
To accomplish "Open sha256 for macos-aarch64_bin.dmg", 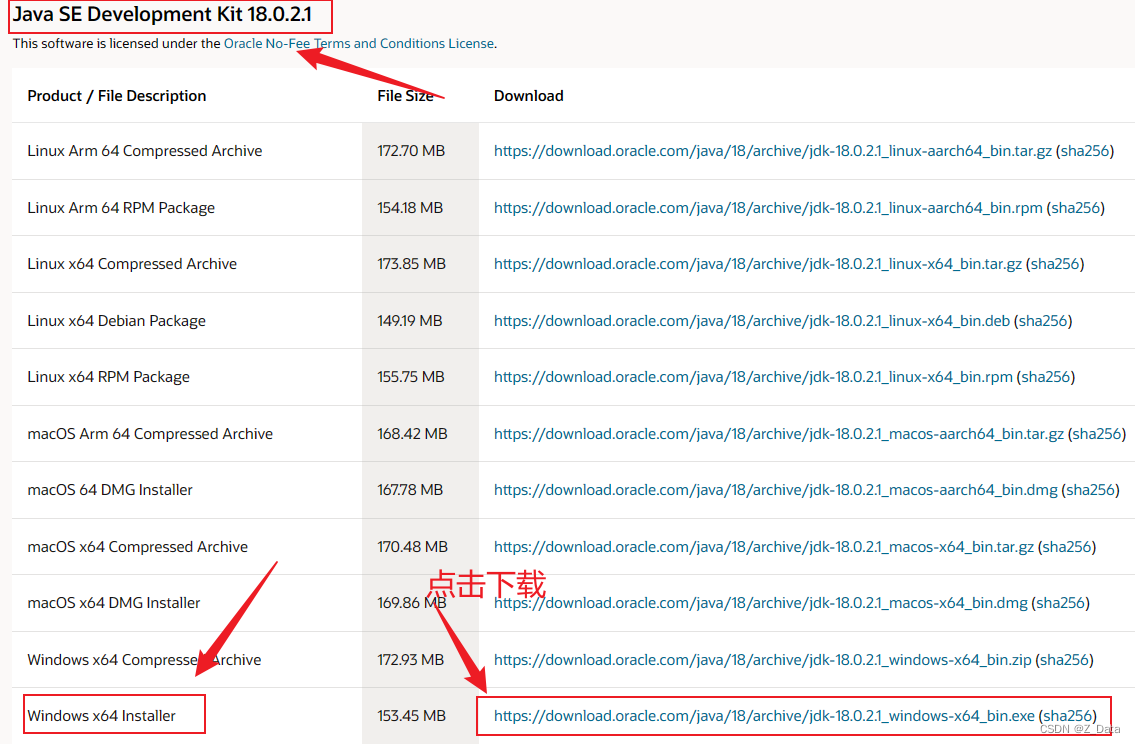I will point(1091,490).
